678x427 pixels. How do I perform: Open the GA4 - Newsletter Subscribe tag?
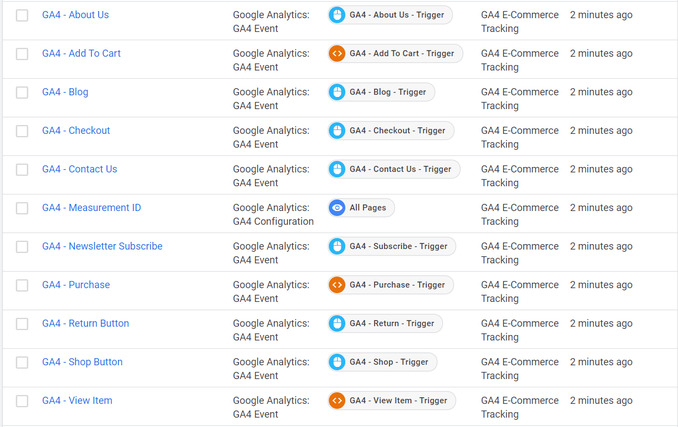[x=102, y=246]
